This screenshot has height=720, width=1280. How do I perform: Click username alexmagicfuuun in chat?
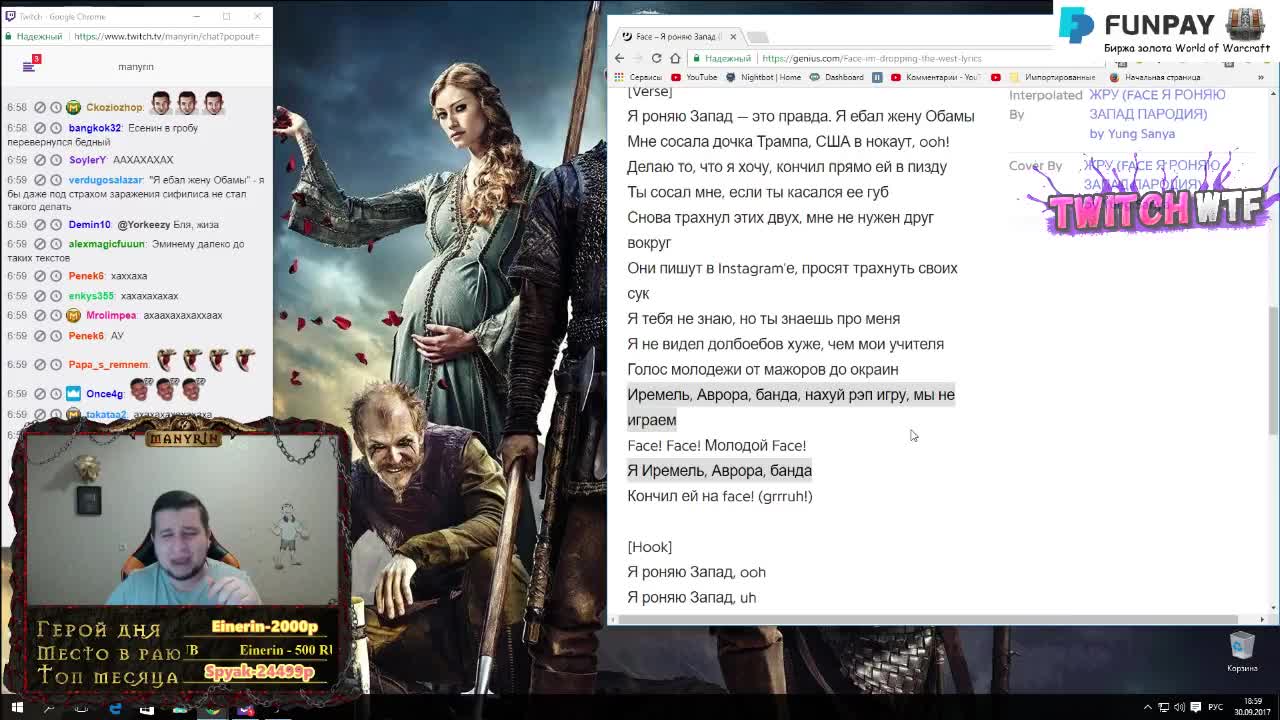[106, 244]
